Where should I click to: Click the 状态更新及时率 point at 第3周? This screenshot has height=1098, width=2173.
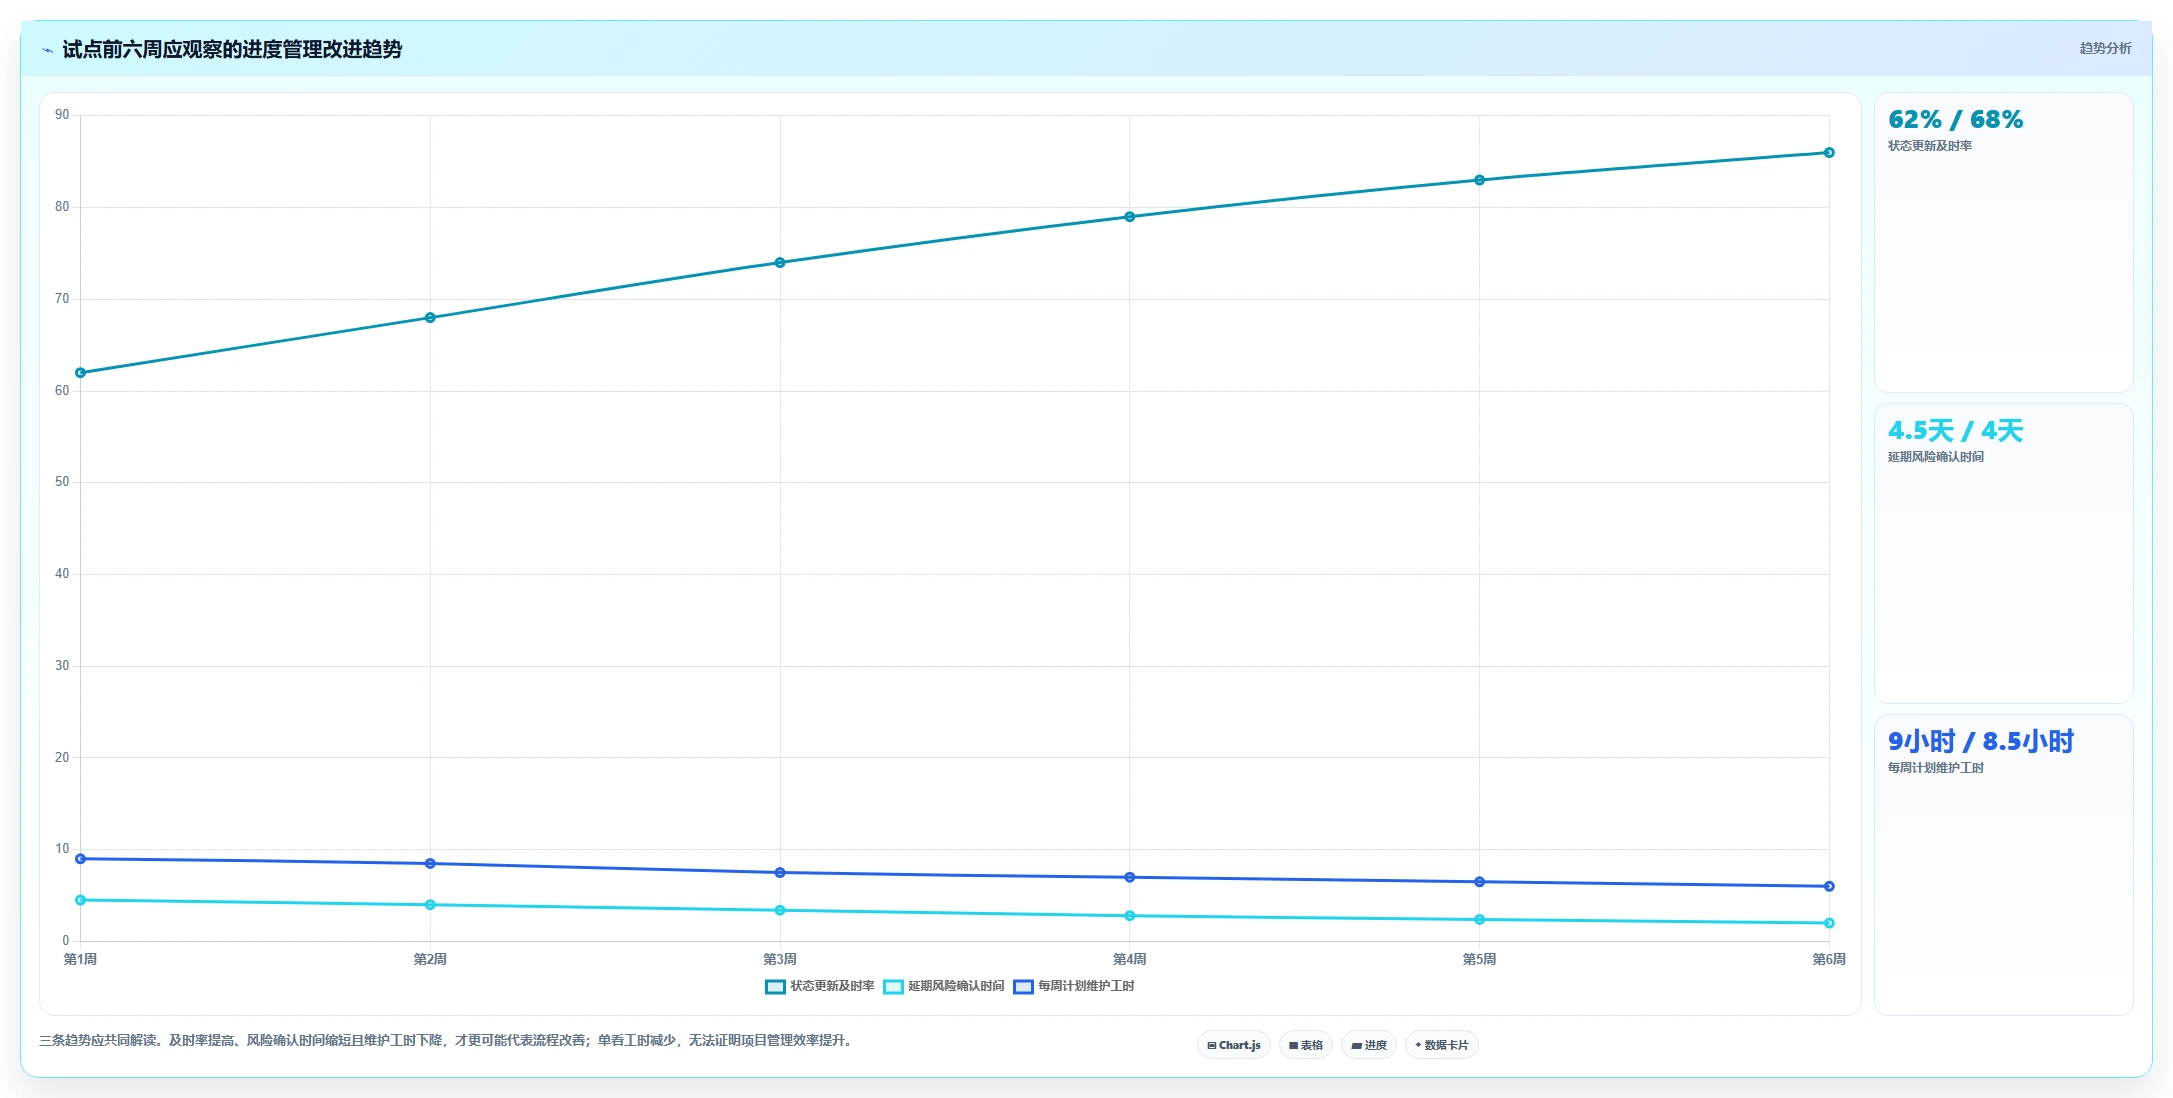tap(780, 263)
